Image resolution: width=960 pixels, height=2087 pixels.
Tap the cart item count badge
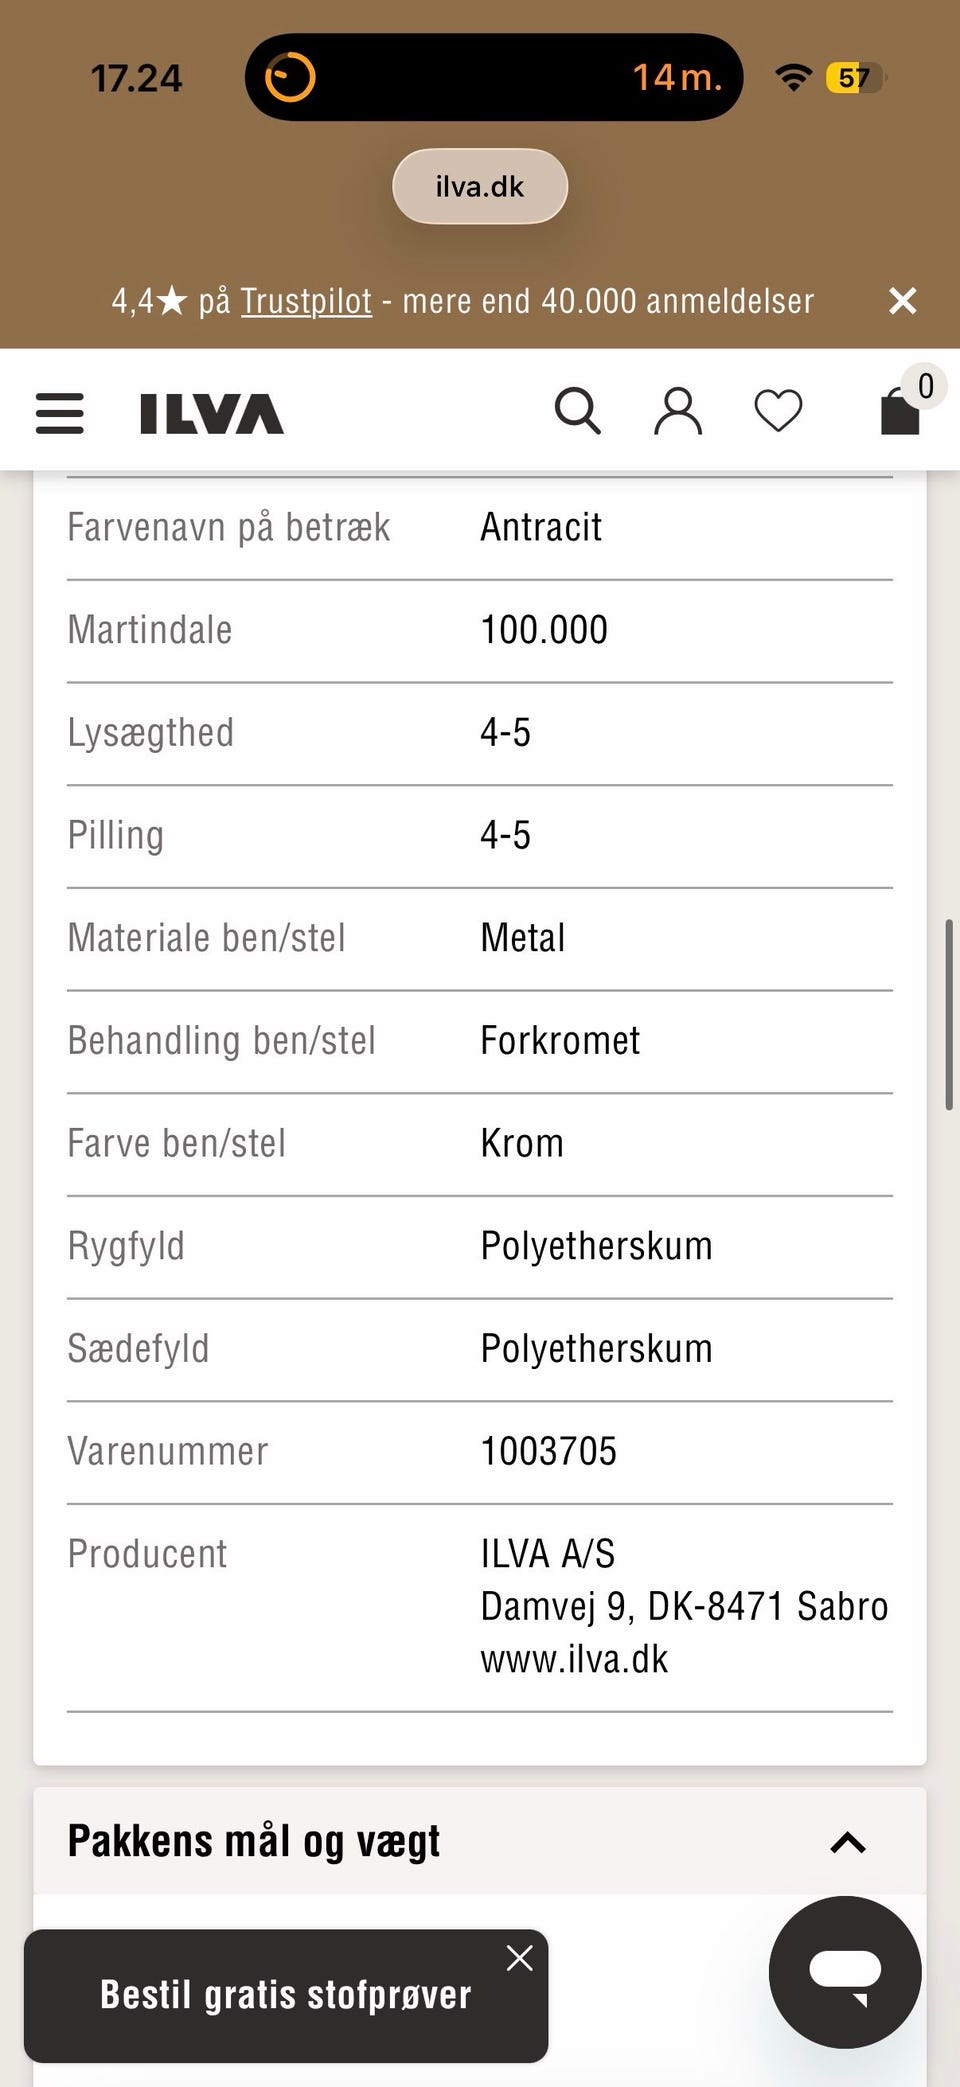point(926,386)
